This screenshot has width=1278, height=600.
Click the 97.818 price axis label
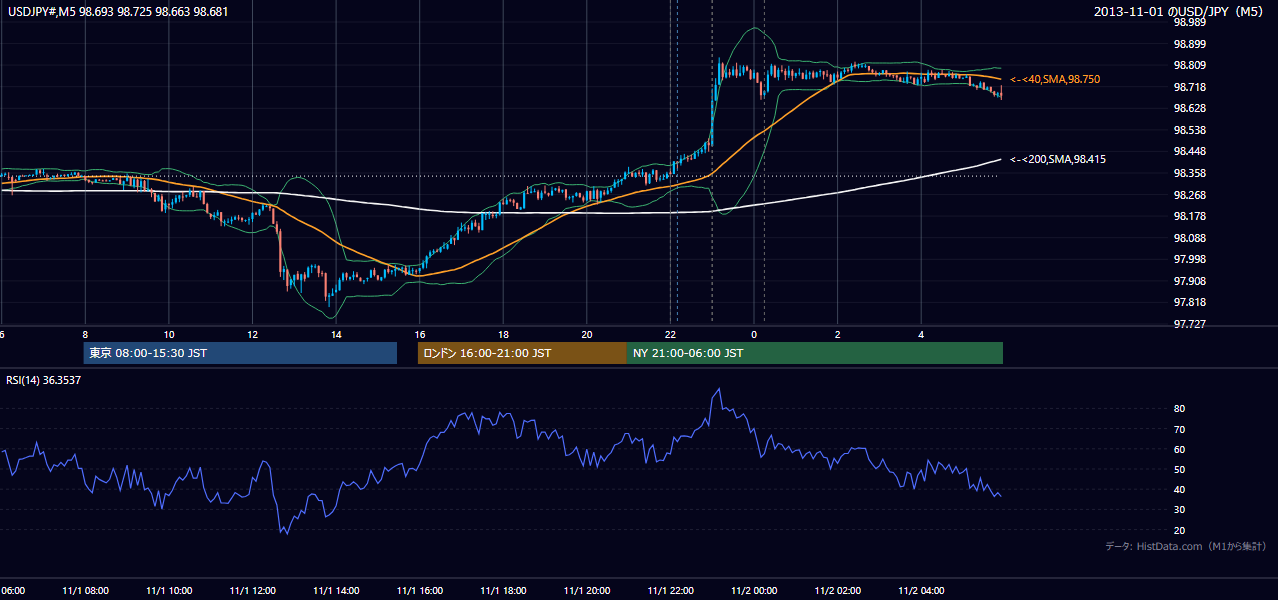(1188, 302)
